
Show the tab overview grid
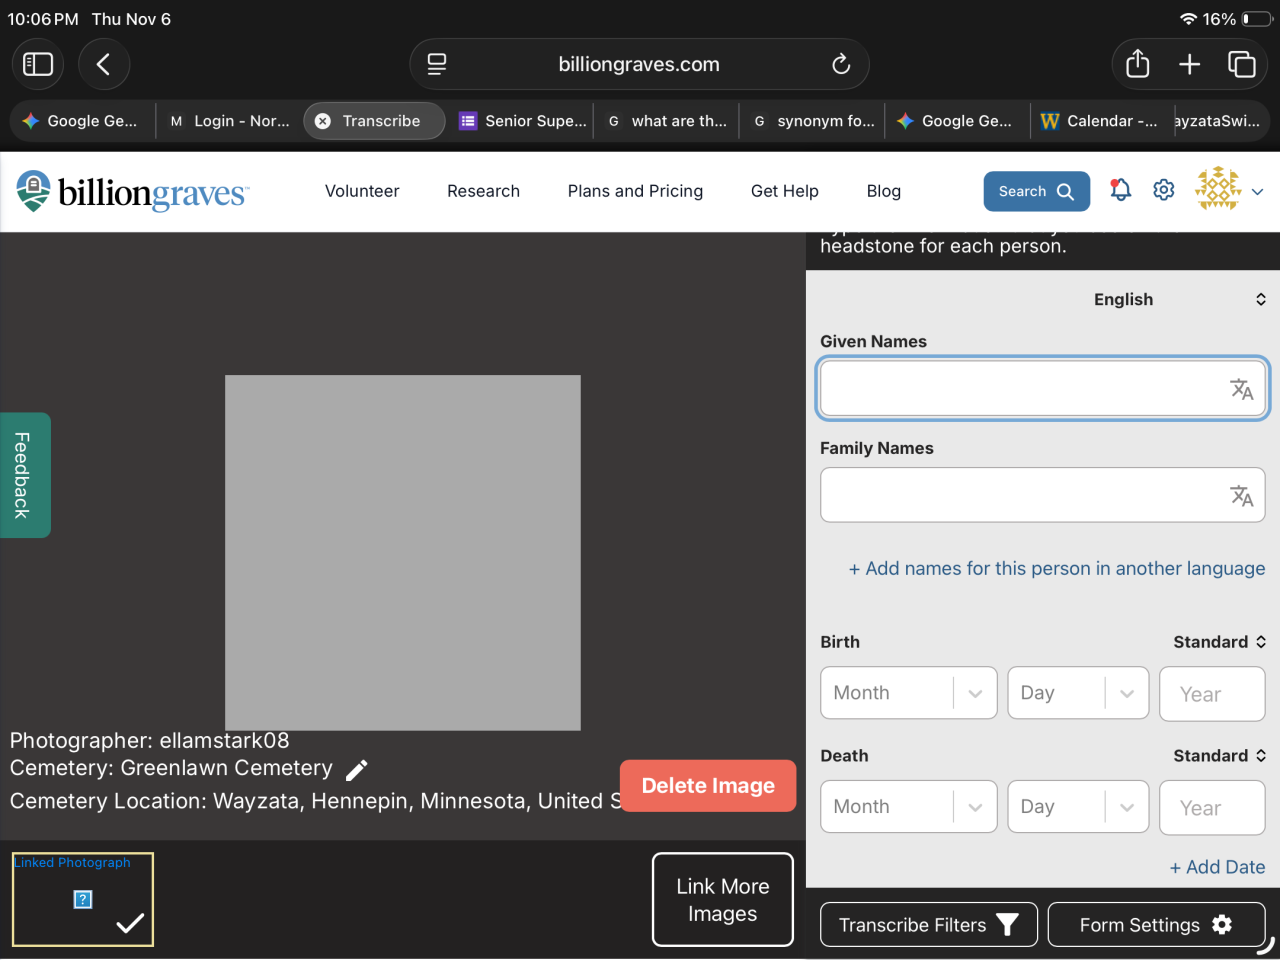point(1242,64)
